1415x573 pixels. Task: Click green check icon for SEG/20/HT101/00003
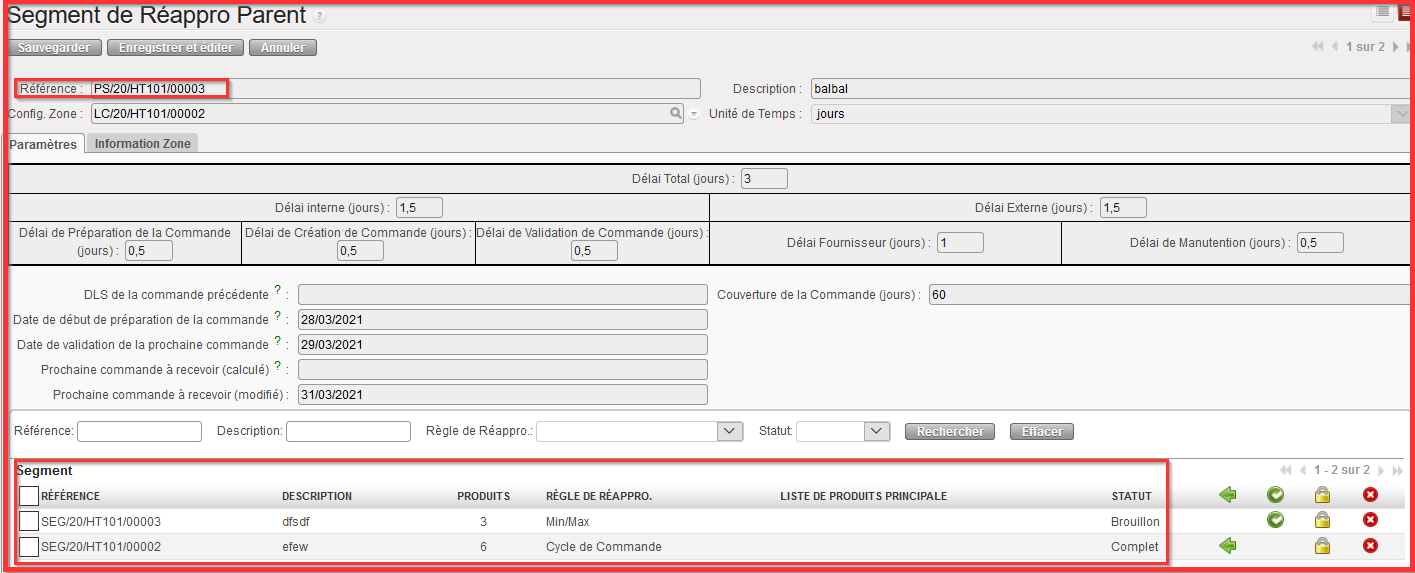click(1275, 520)
